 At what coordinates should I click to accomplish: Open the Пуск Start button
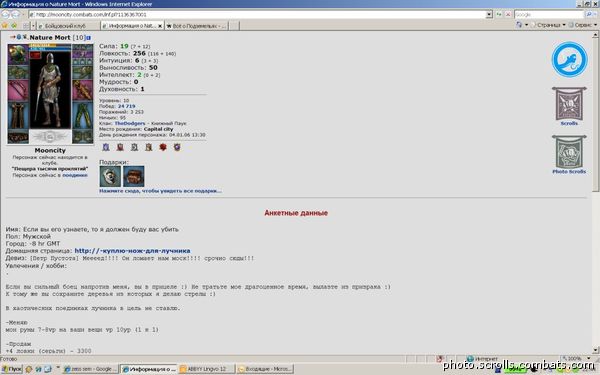12,369
